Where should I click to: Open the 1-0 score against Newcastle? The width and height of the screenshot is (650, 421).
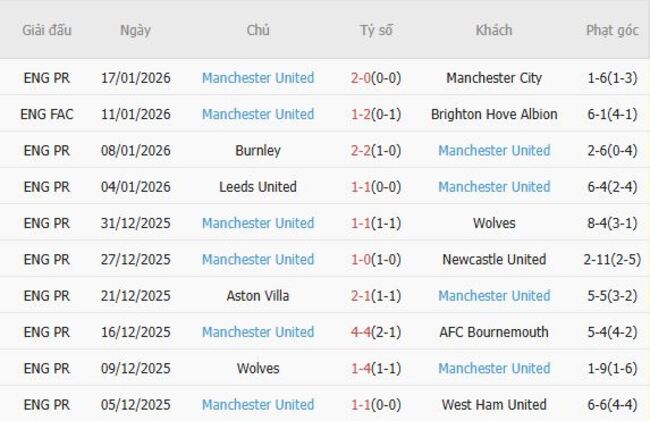[376, 260]
